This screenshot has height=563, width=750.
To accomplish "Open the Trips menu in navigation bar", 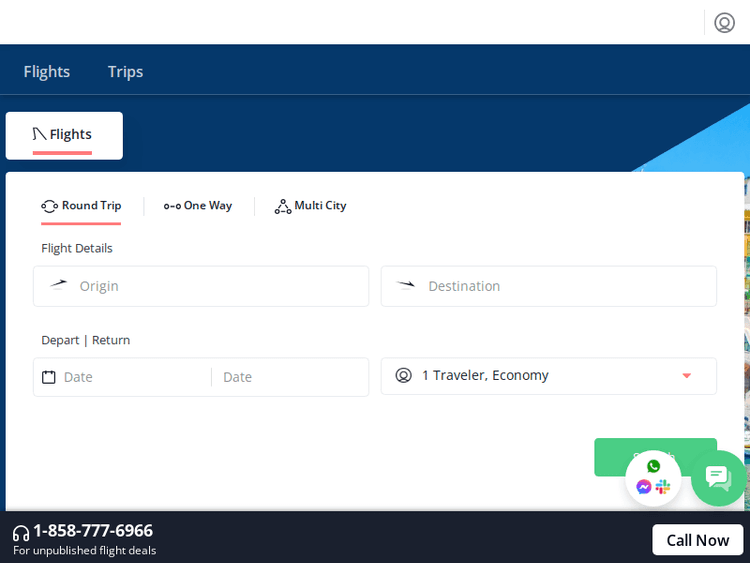I will pyautogui.click(x=125, y=71).
